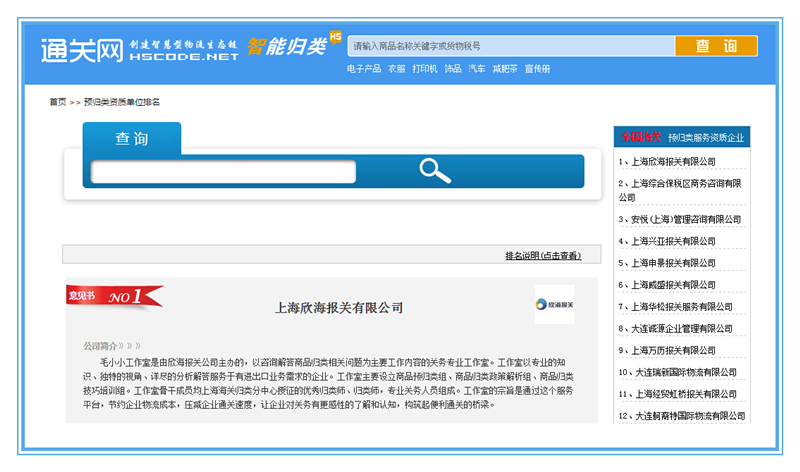Click the 公司简介 section label
The height and width of the screenshot is (472, 800).
pyautogui.click(x=100, y=346)
